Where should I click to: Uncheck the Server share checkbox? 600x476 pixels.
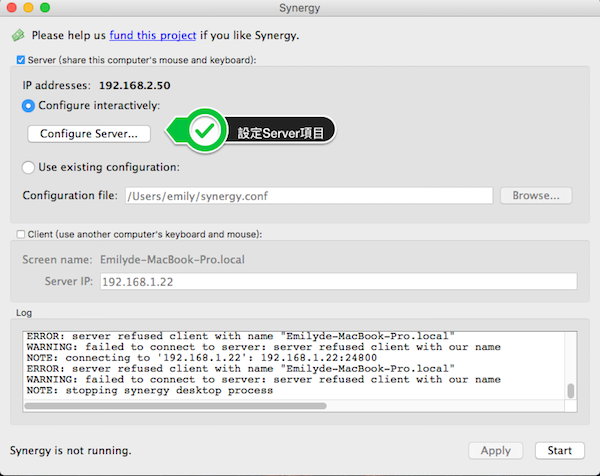coord(21,60)
